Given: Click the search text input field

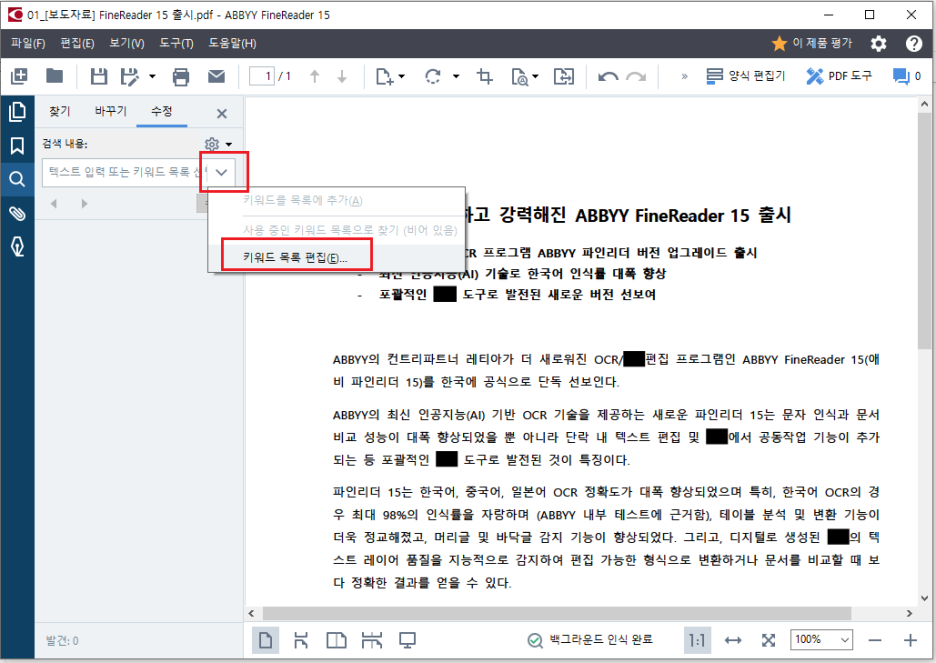Looking at the screenshot, I should (x=123, y=172).
